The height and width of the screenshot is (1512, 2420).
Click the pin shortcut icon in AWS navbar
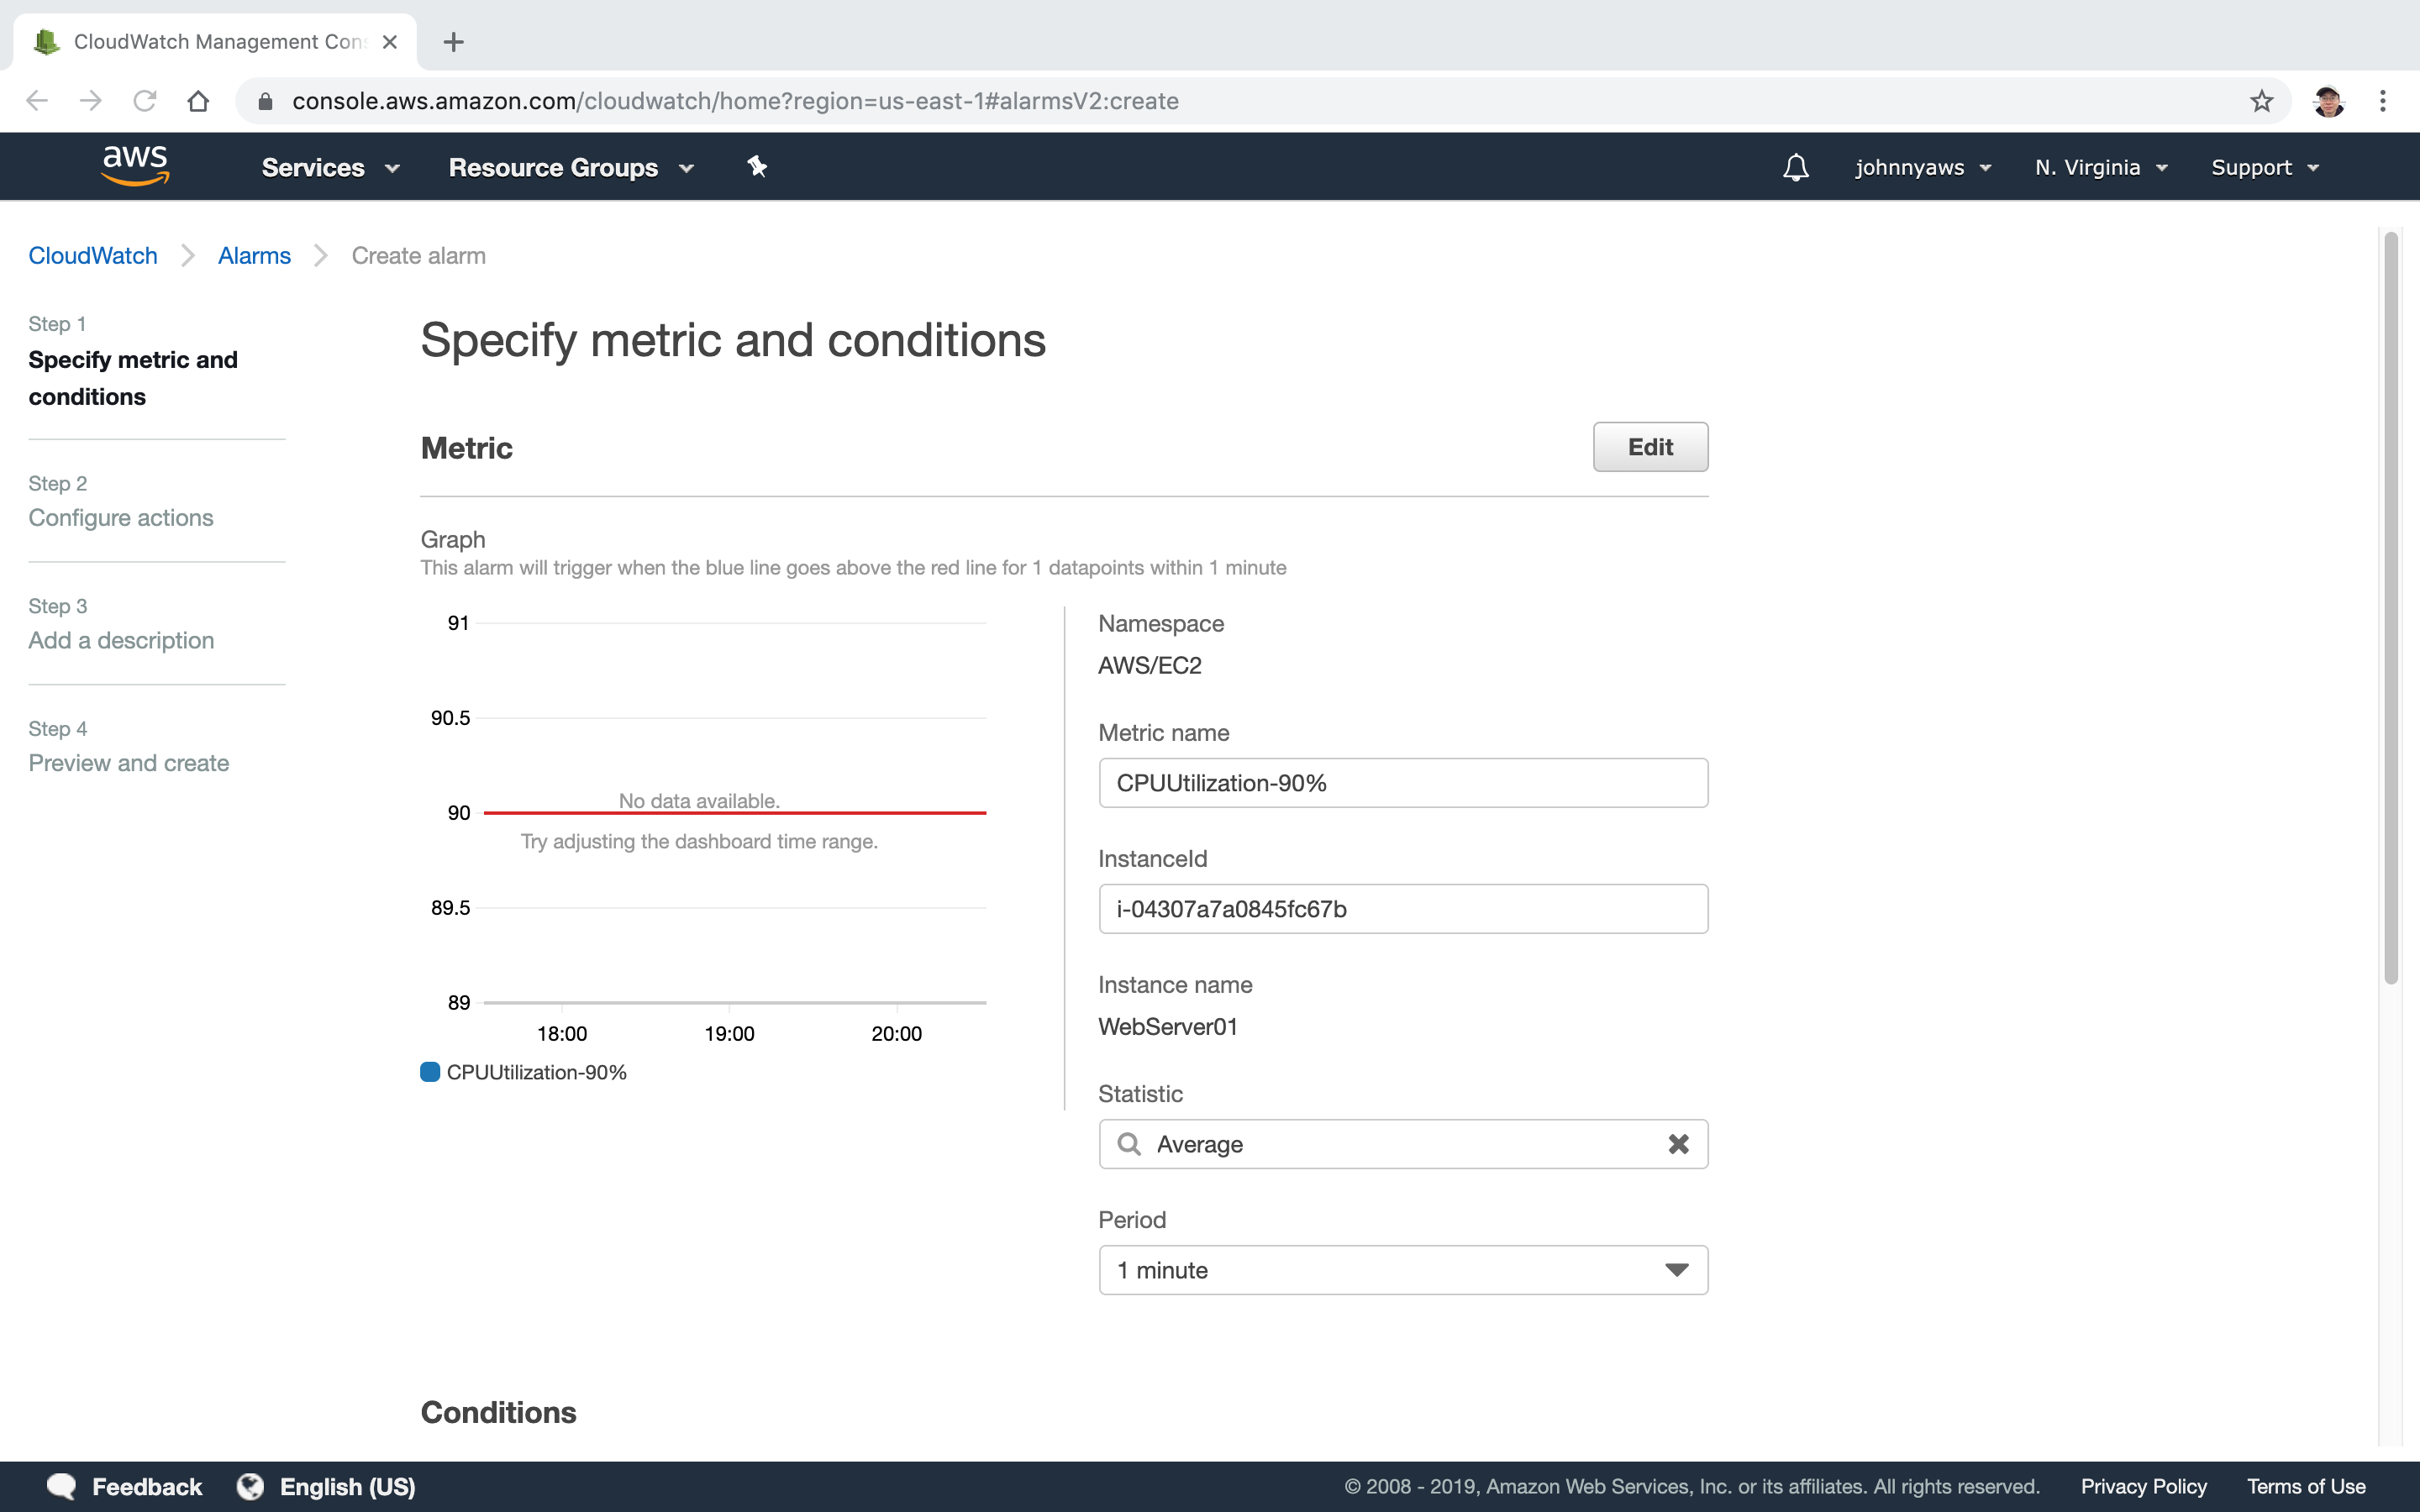pos(757,166)
